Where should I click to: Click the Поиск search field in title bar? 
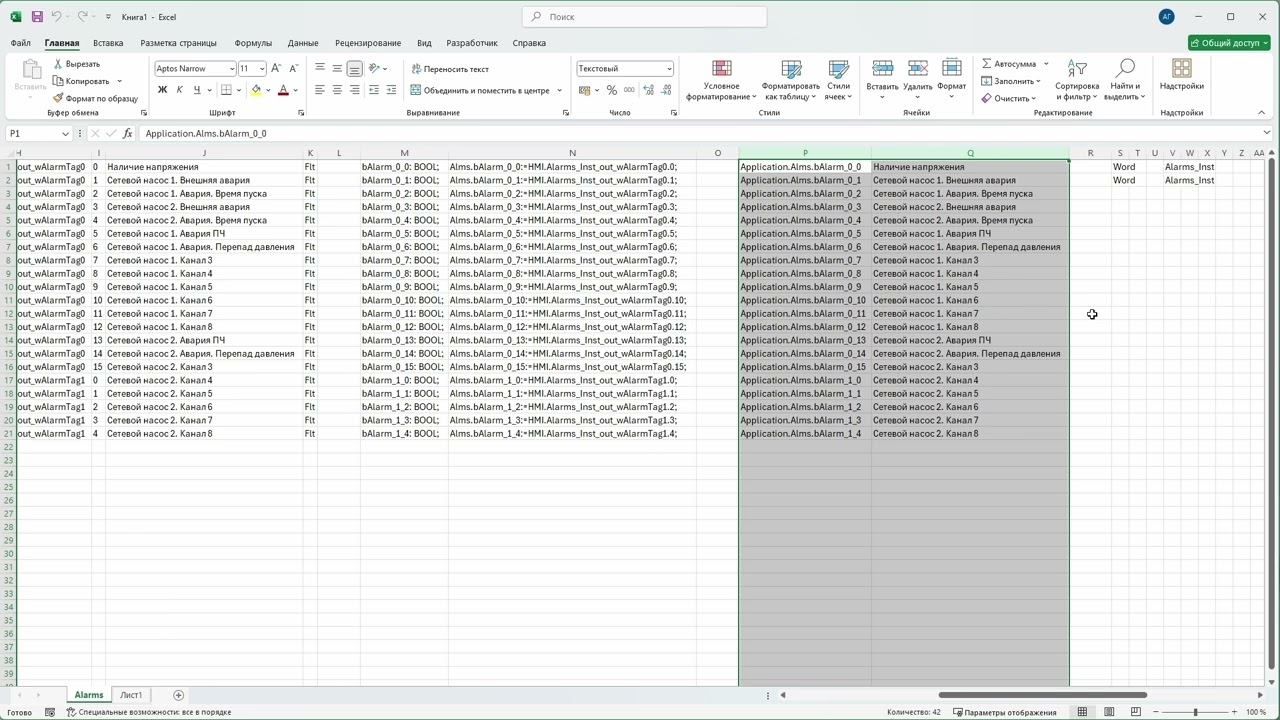tap(644, 16)
